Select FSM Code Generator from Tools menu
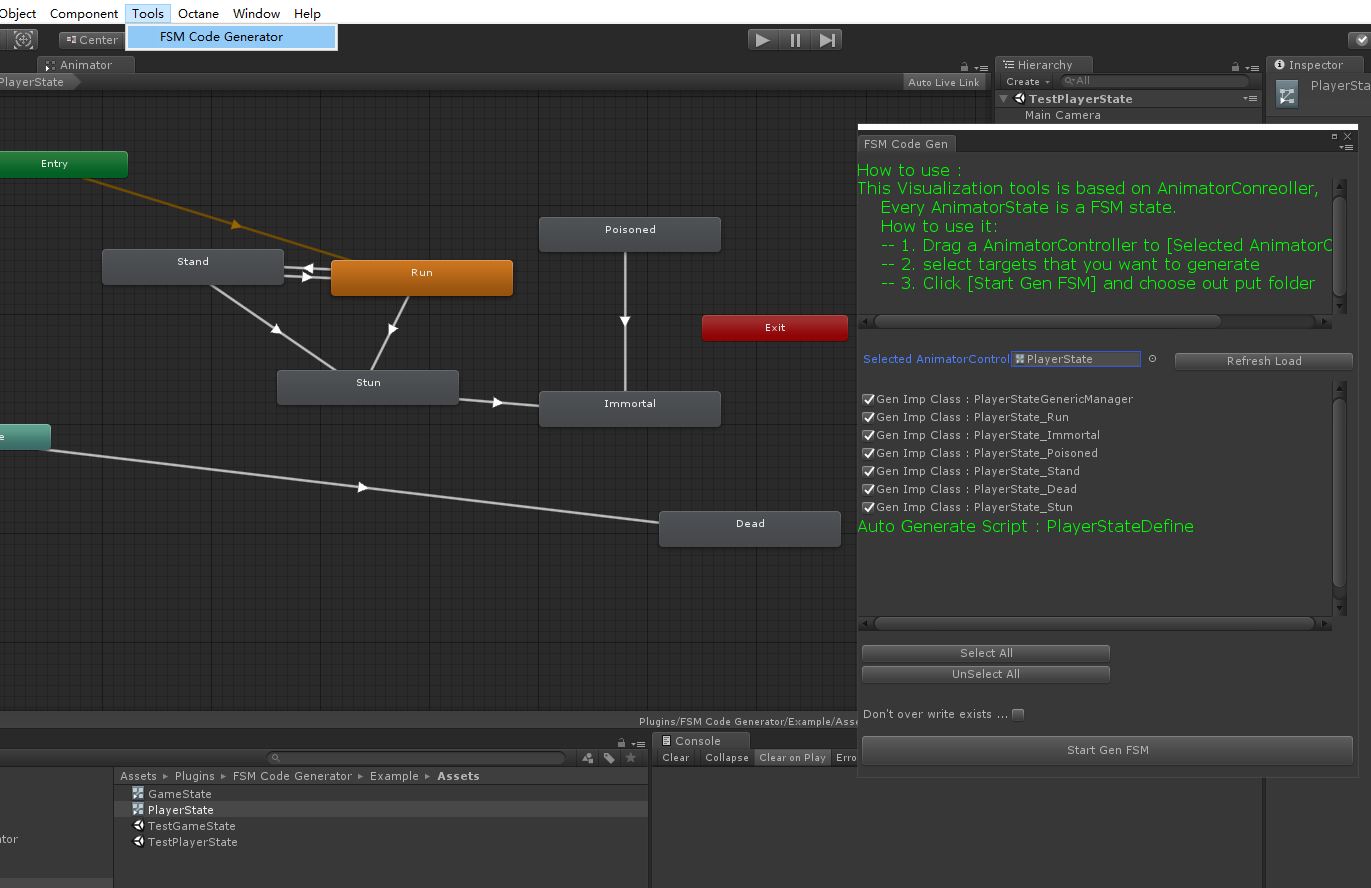 coord(221,37)
